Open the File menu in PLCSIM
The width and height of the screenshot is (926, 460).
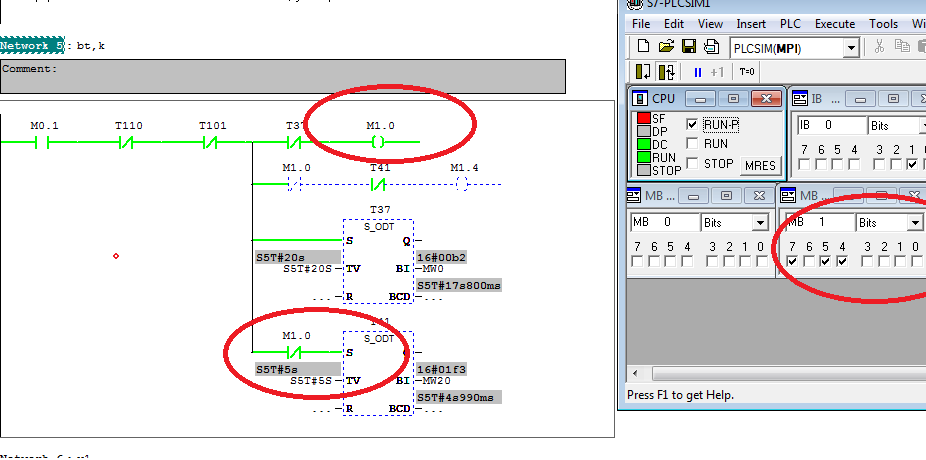(641, 24)
